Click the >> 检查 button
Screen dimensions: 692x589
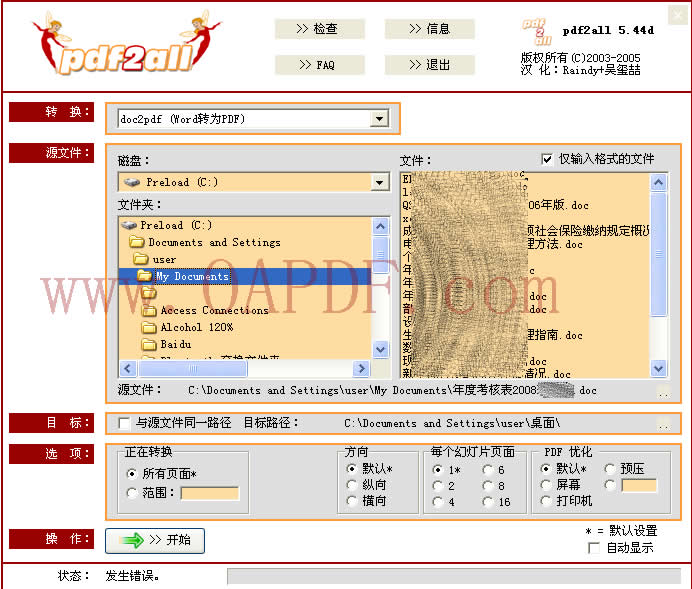(320, 29)
